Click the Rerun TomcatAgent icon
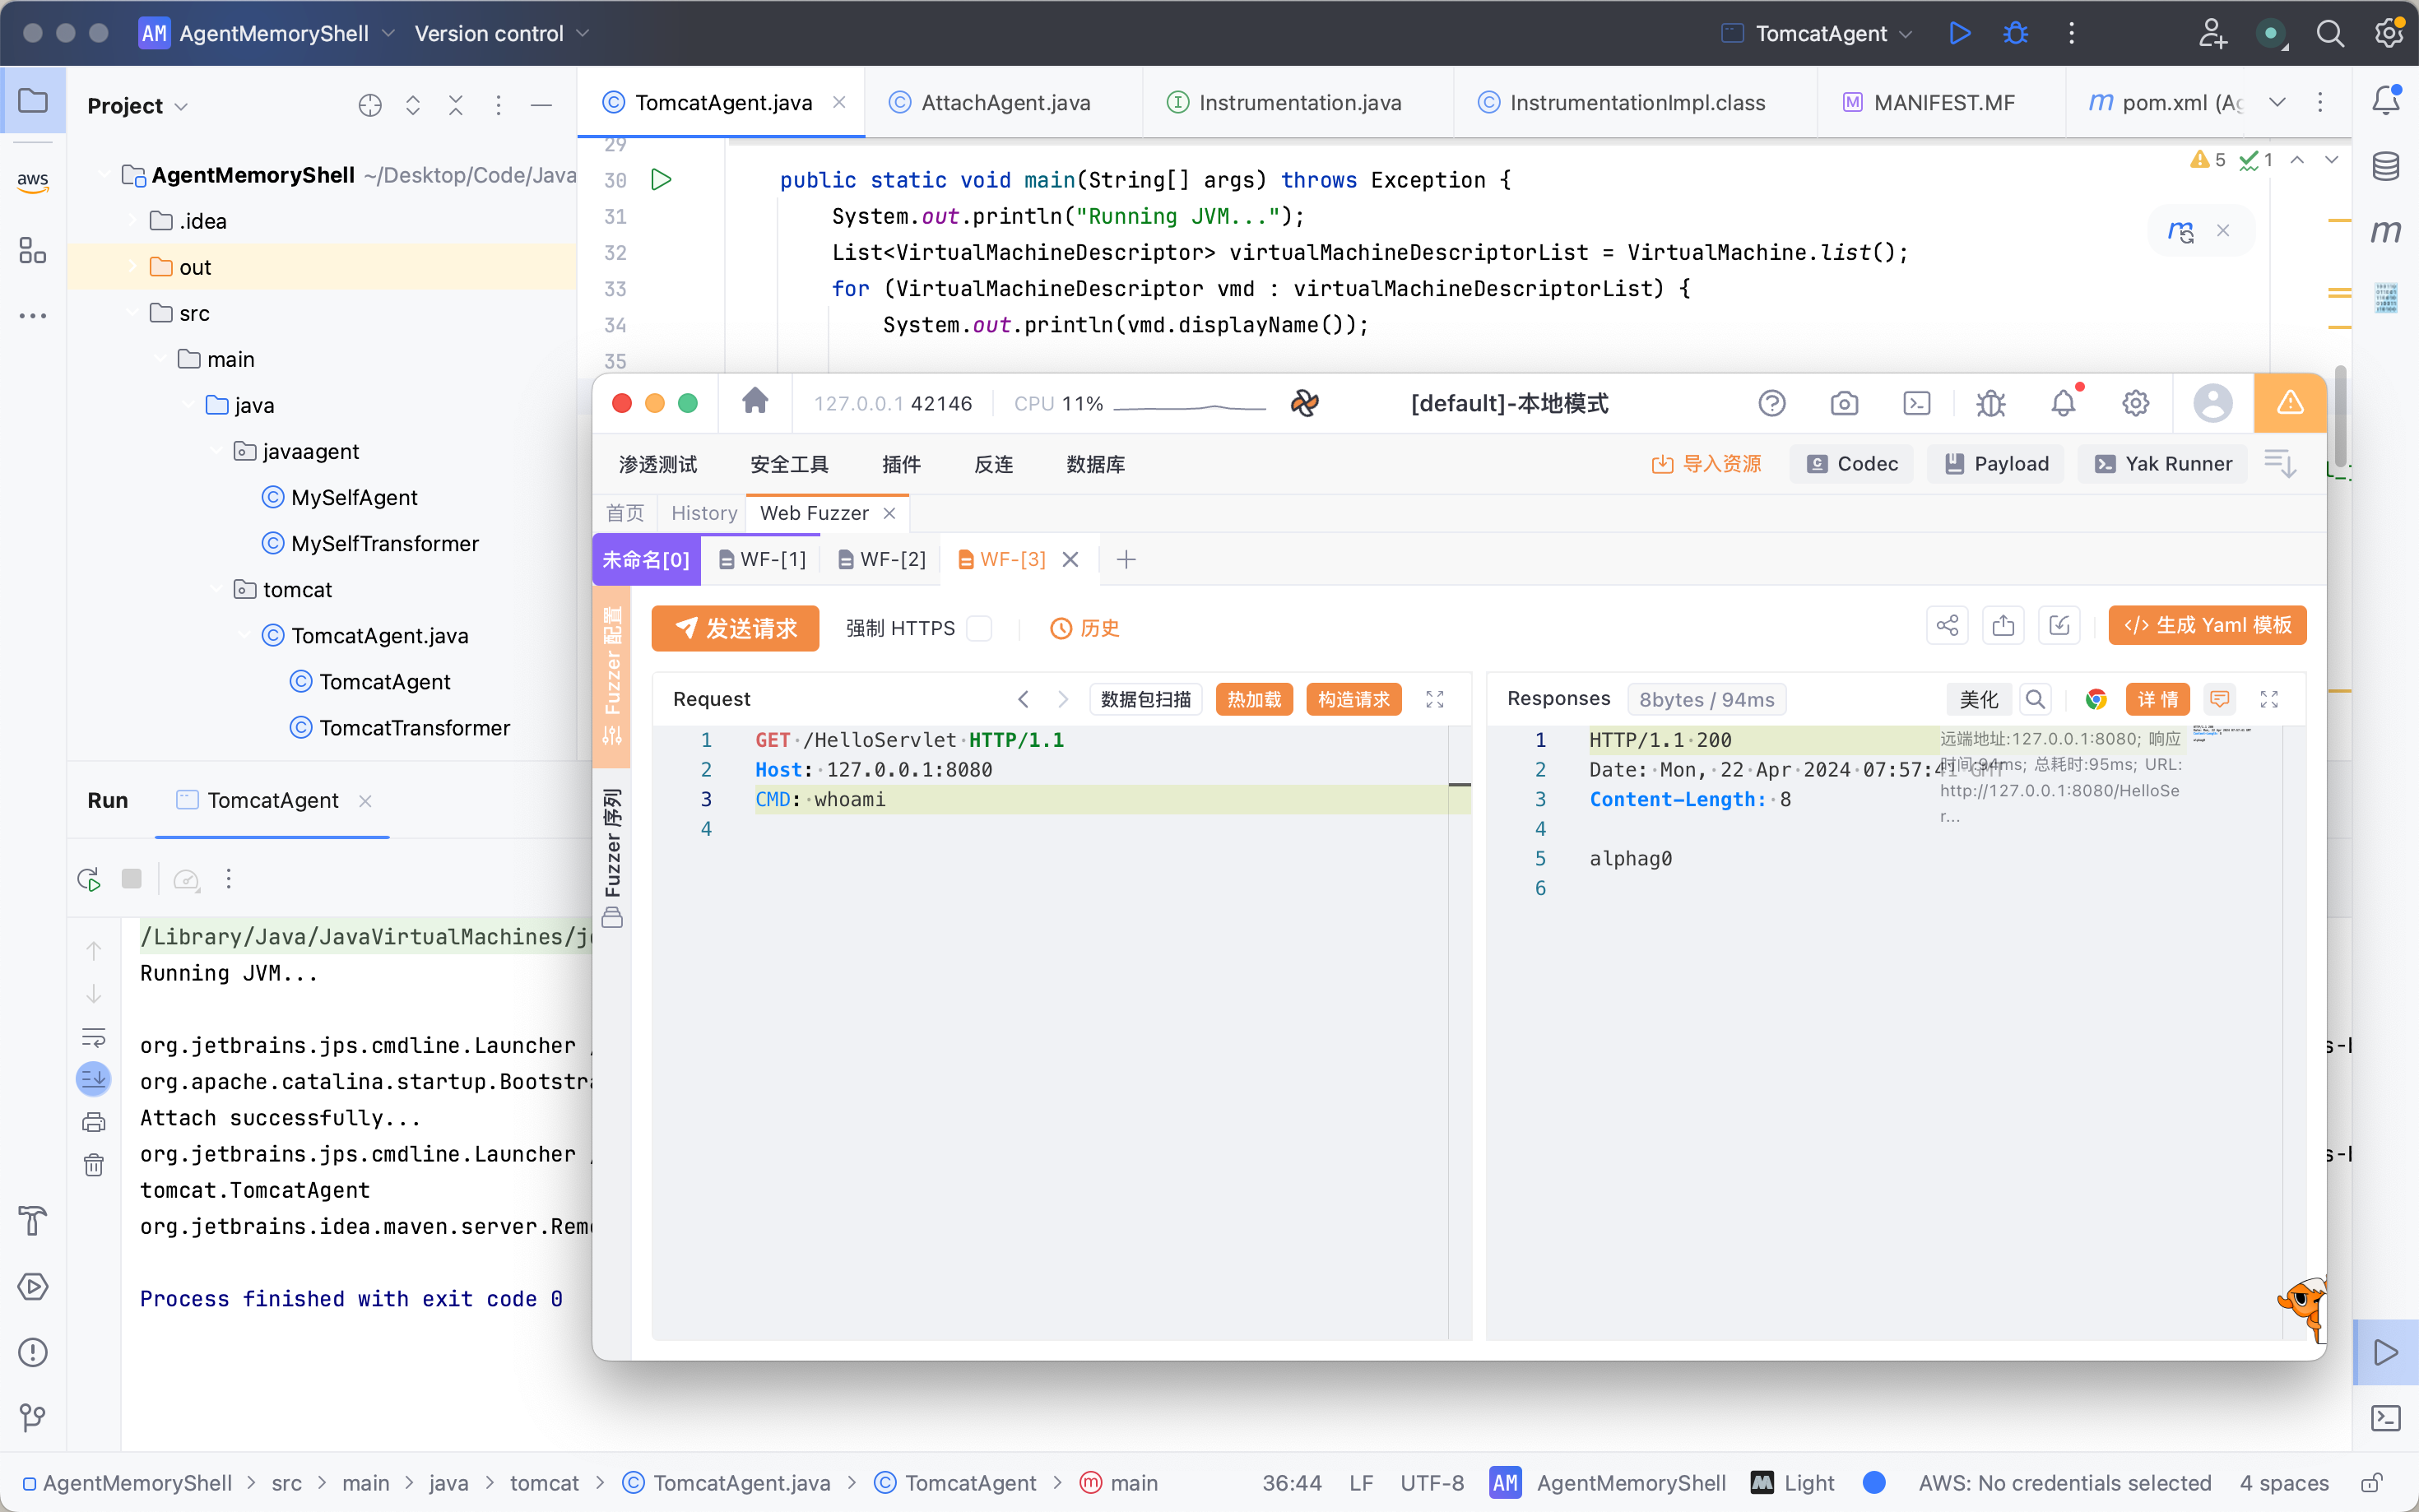The image size is (2419, 1512). point(89,879)
